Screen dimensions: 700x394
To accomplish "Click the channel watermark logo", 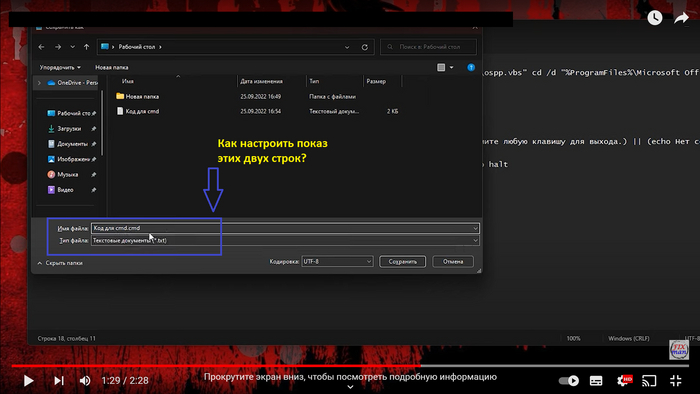I will 679,350.
